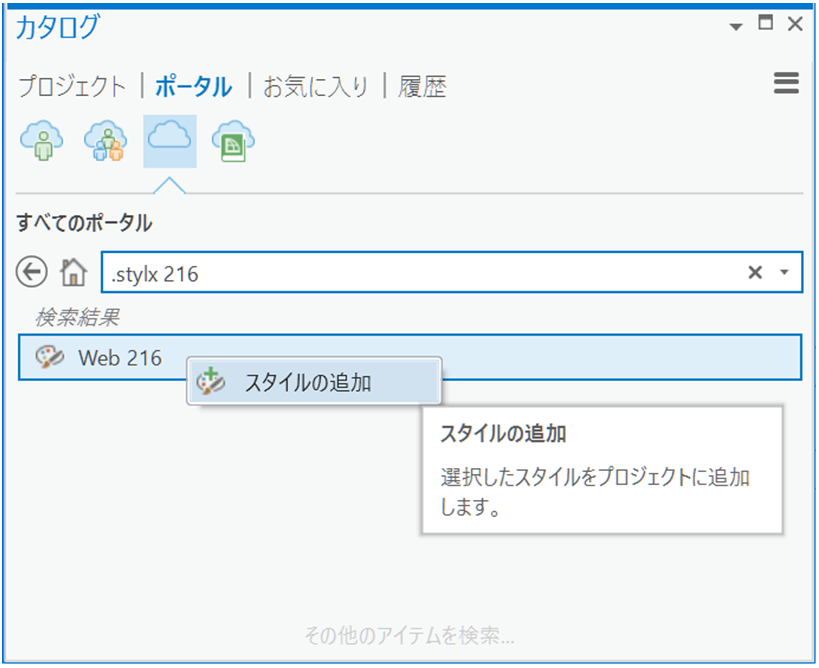This screenshot has height=668, width=819.
Task: Click the palette icon beside Web 216
Action: (x=50, y=357)
